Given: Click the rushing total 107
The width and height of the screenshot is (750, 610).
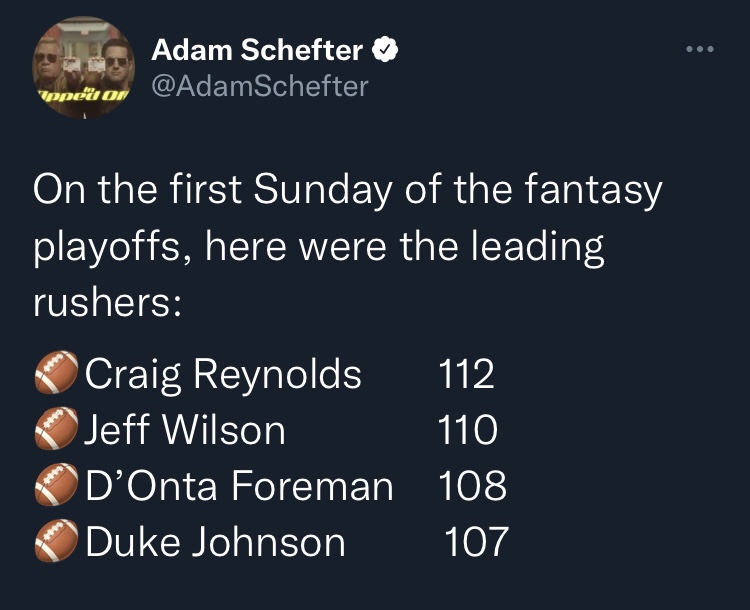Looking at the screenshot, I should pos(476,543).
